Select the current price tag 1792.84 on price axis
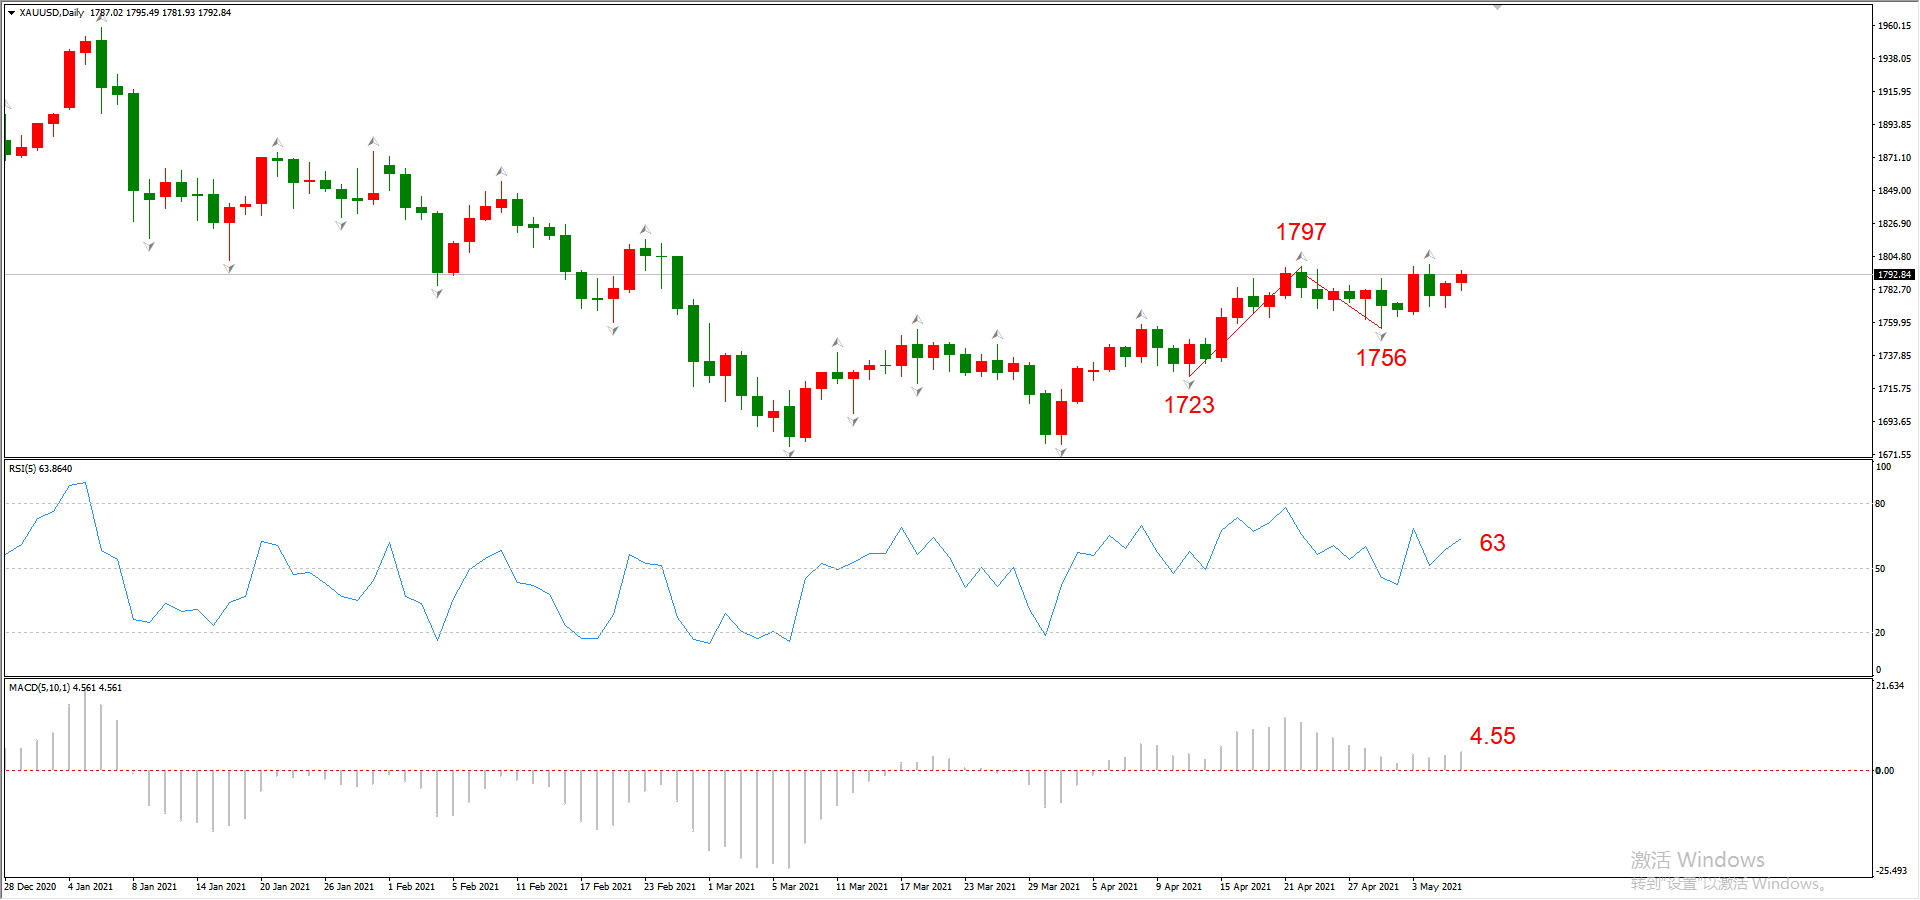1920x900 pixels. tap(1894, 274)
